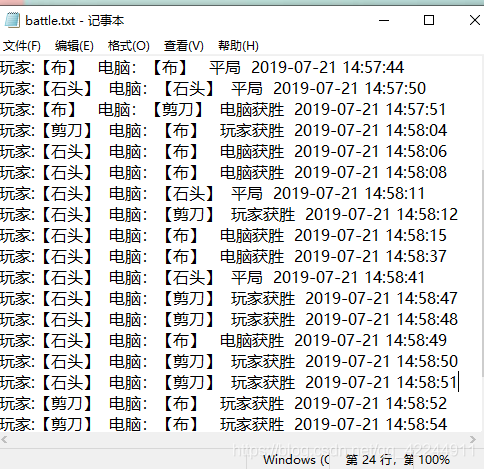Click the line ending at 14:58:08
Image resolution: width=484 pixels, height=469 pixels.
[x=224, y=173]
